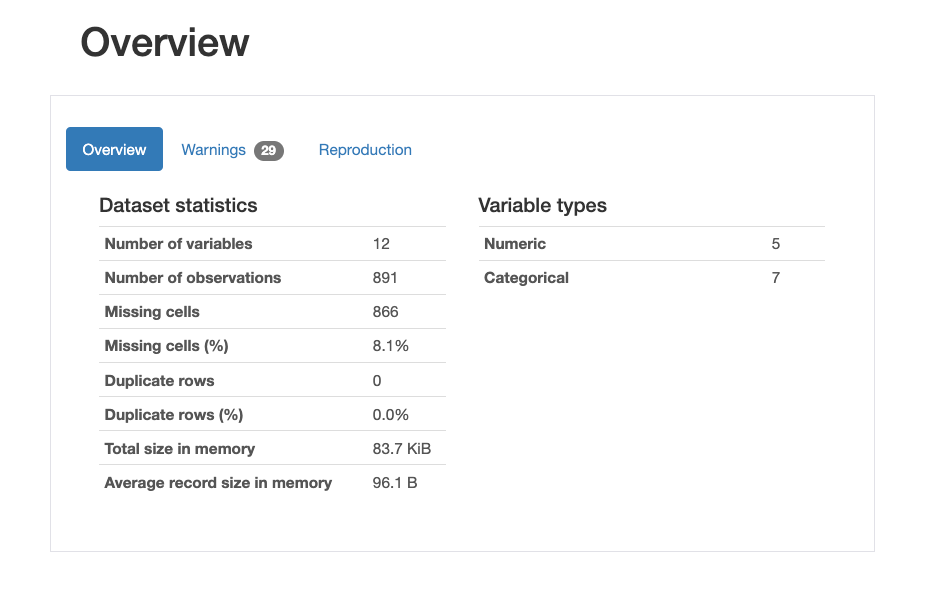Open the Reproduction tab
This screenshot has height=595, width=934.
click(x=365, y=150)
